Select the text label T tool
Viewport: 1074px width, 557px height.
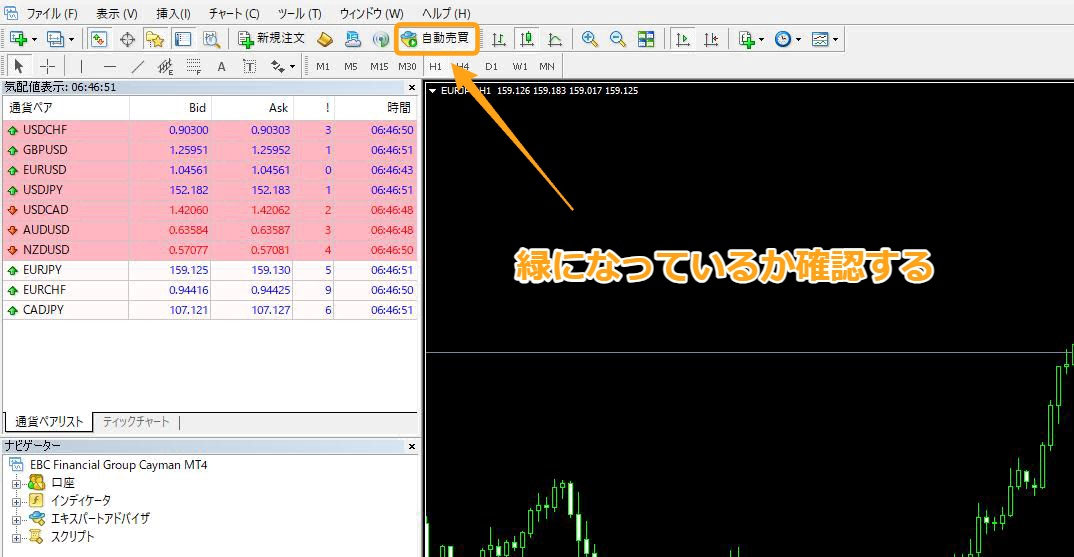249,66
